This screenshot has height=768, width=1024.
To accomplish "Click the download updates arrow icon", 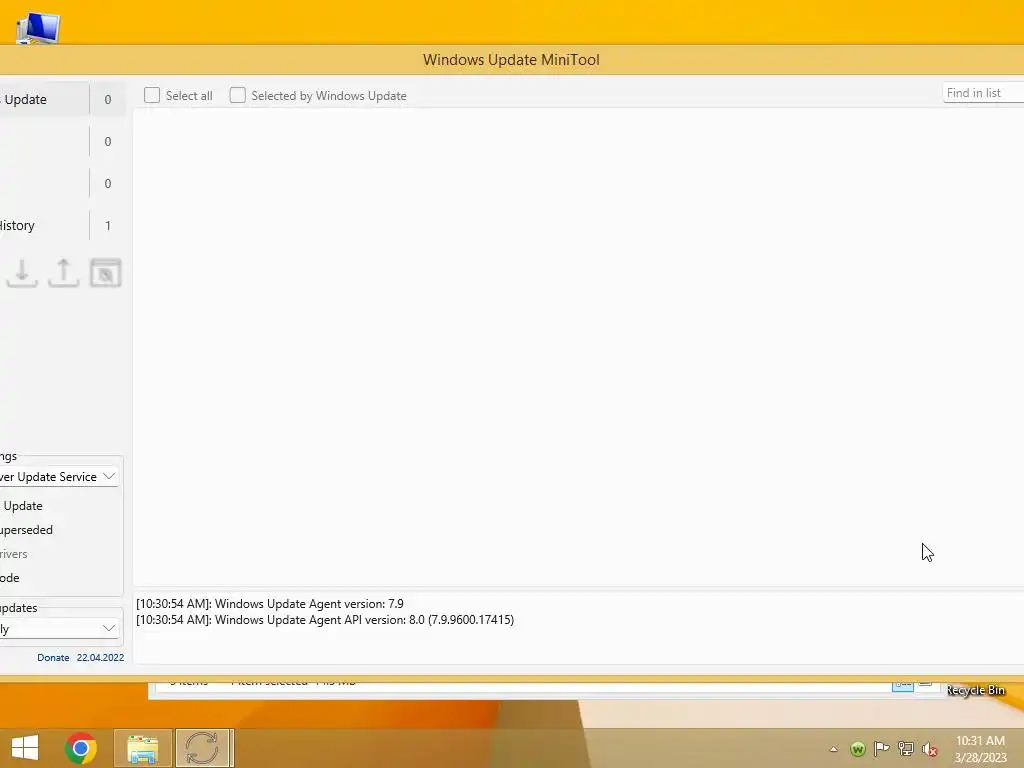I will click(22, 273).
